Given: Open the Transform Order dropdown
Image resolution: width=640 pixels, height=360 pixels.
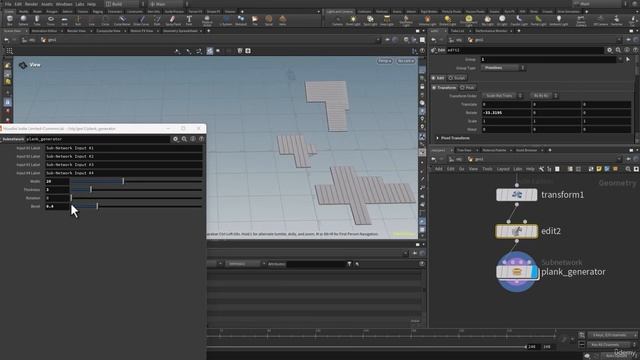Looking at the screenshot, I should [x=502, y=96].
